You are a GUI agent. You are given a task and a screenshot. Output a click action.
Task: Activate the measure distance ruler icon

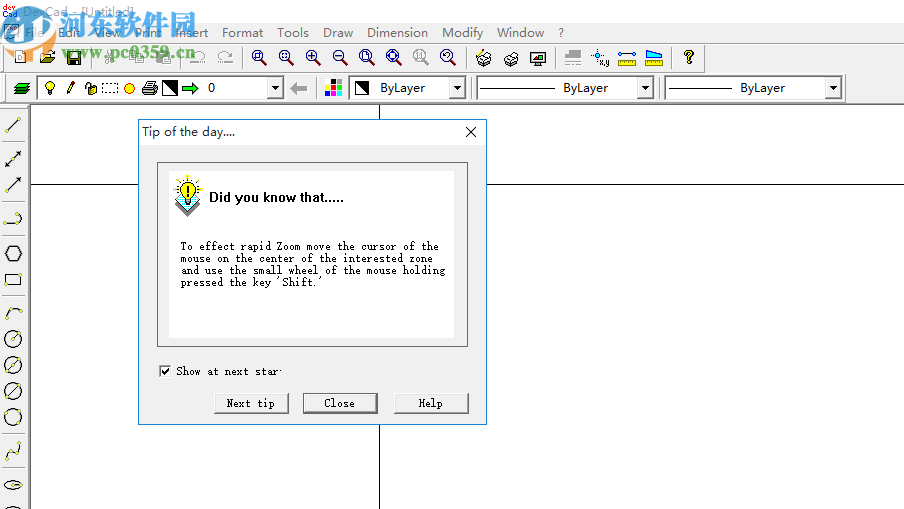[627, 58]
